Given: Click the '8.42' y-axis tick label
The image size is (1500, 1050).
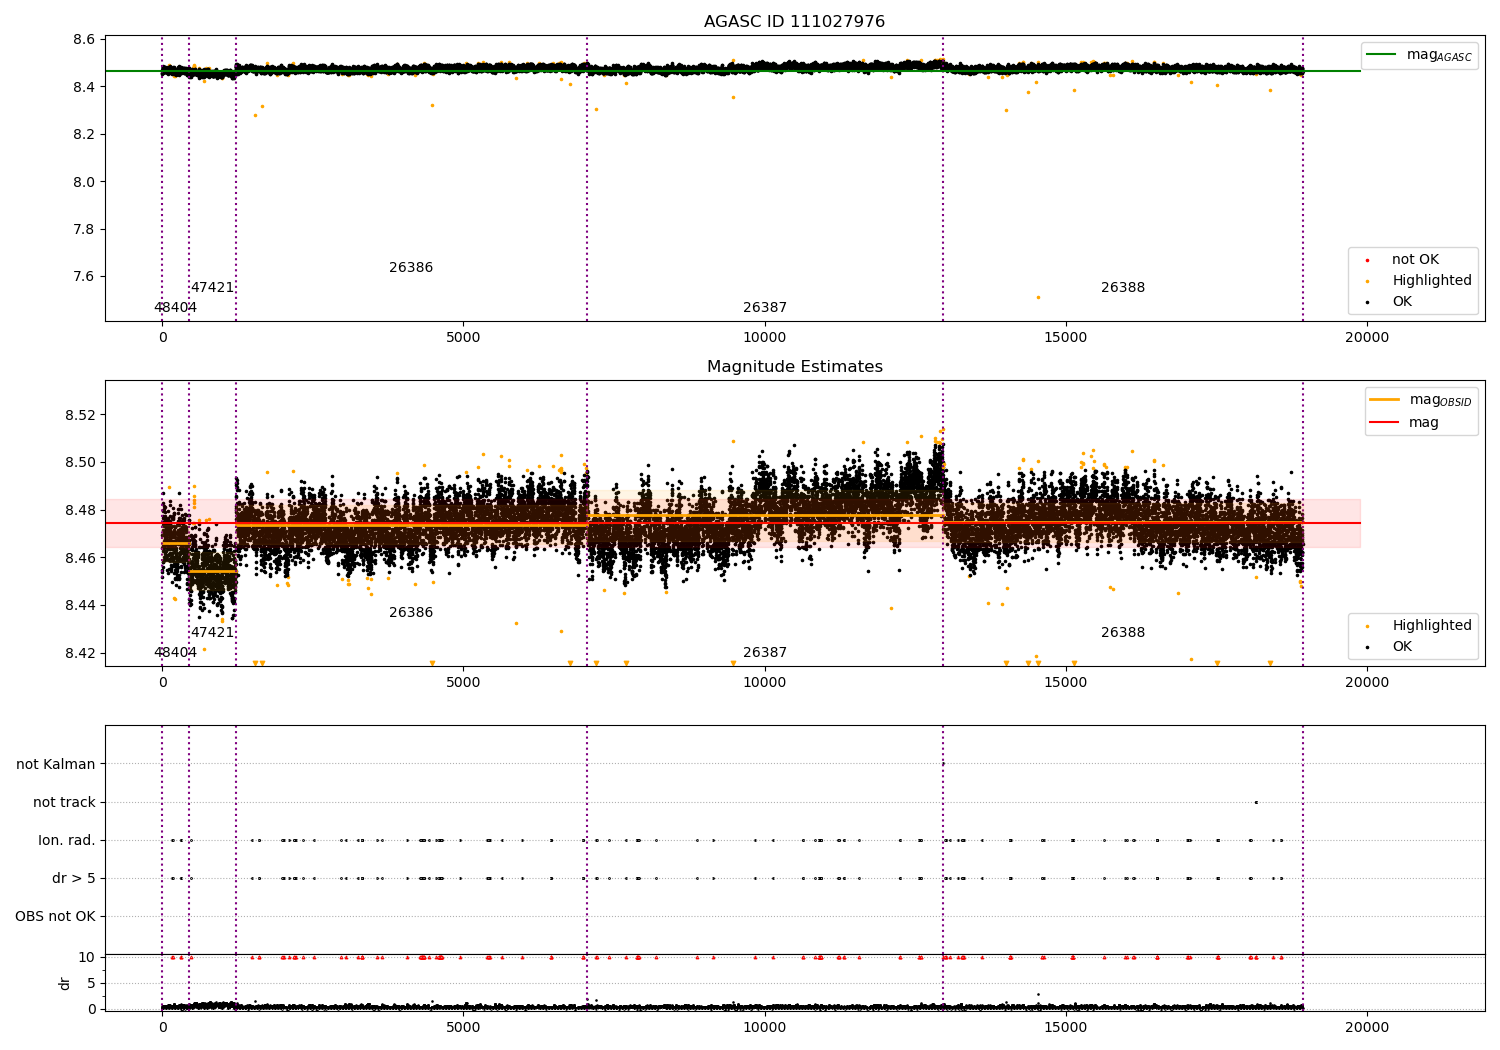Looking at the screenshot, I should tap(80, 654).
